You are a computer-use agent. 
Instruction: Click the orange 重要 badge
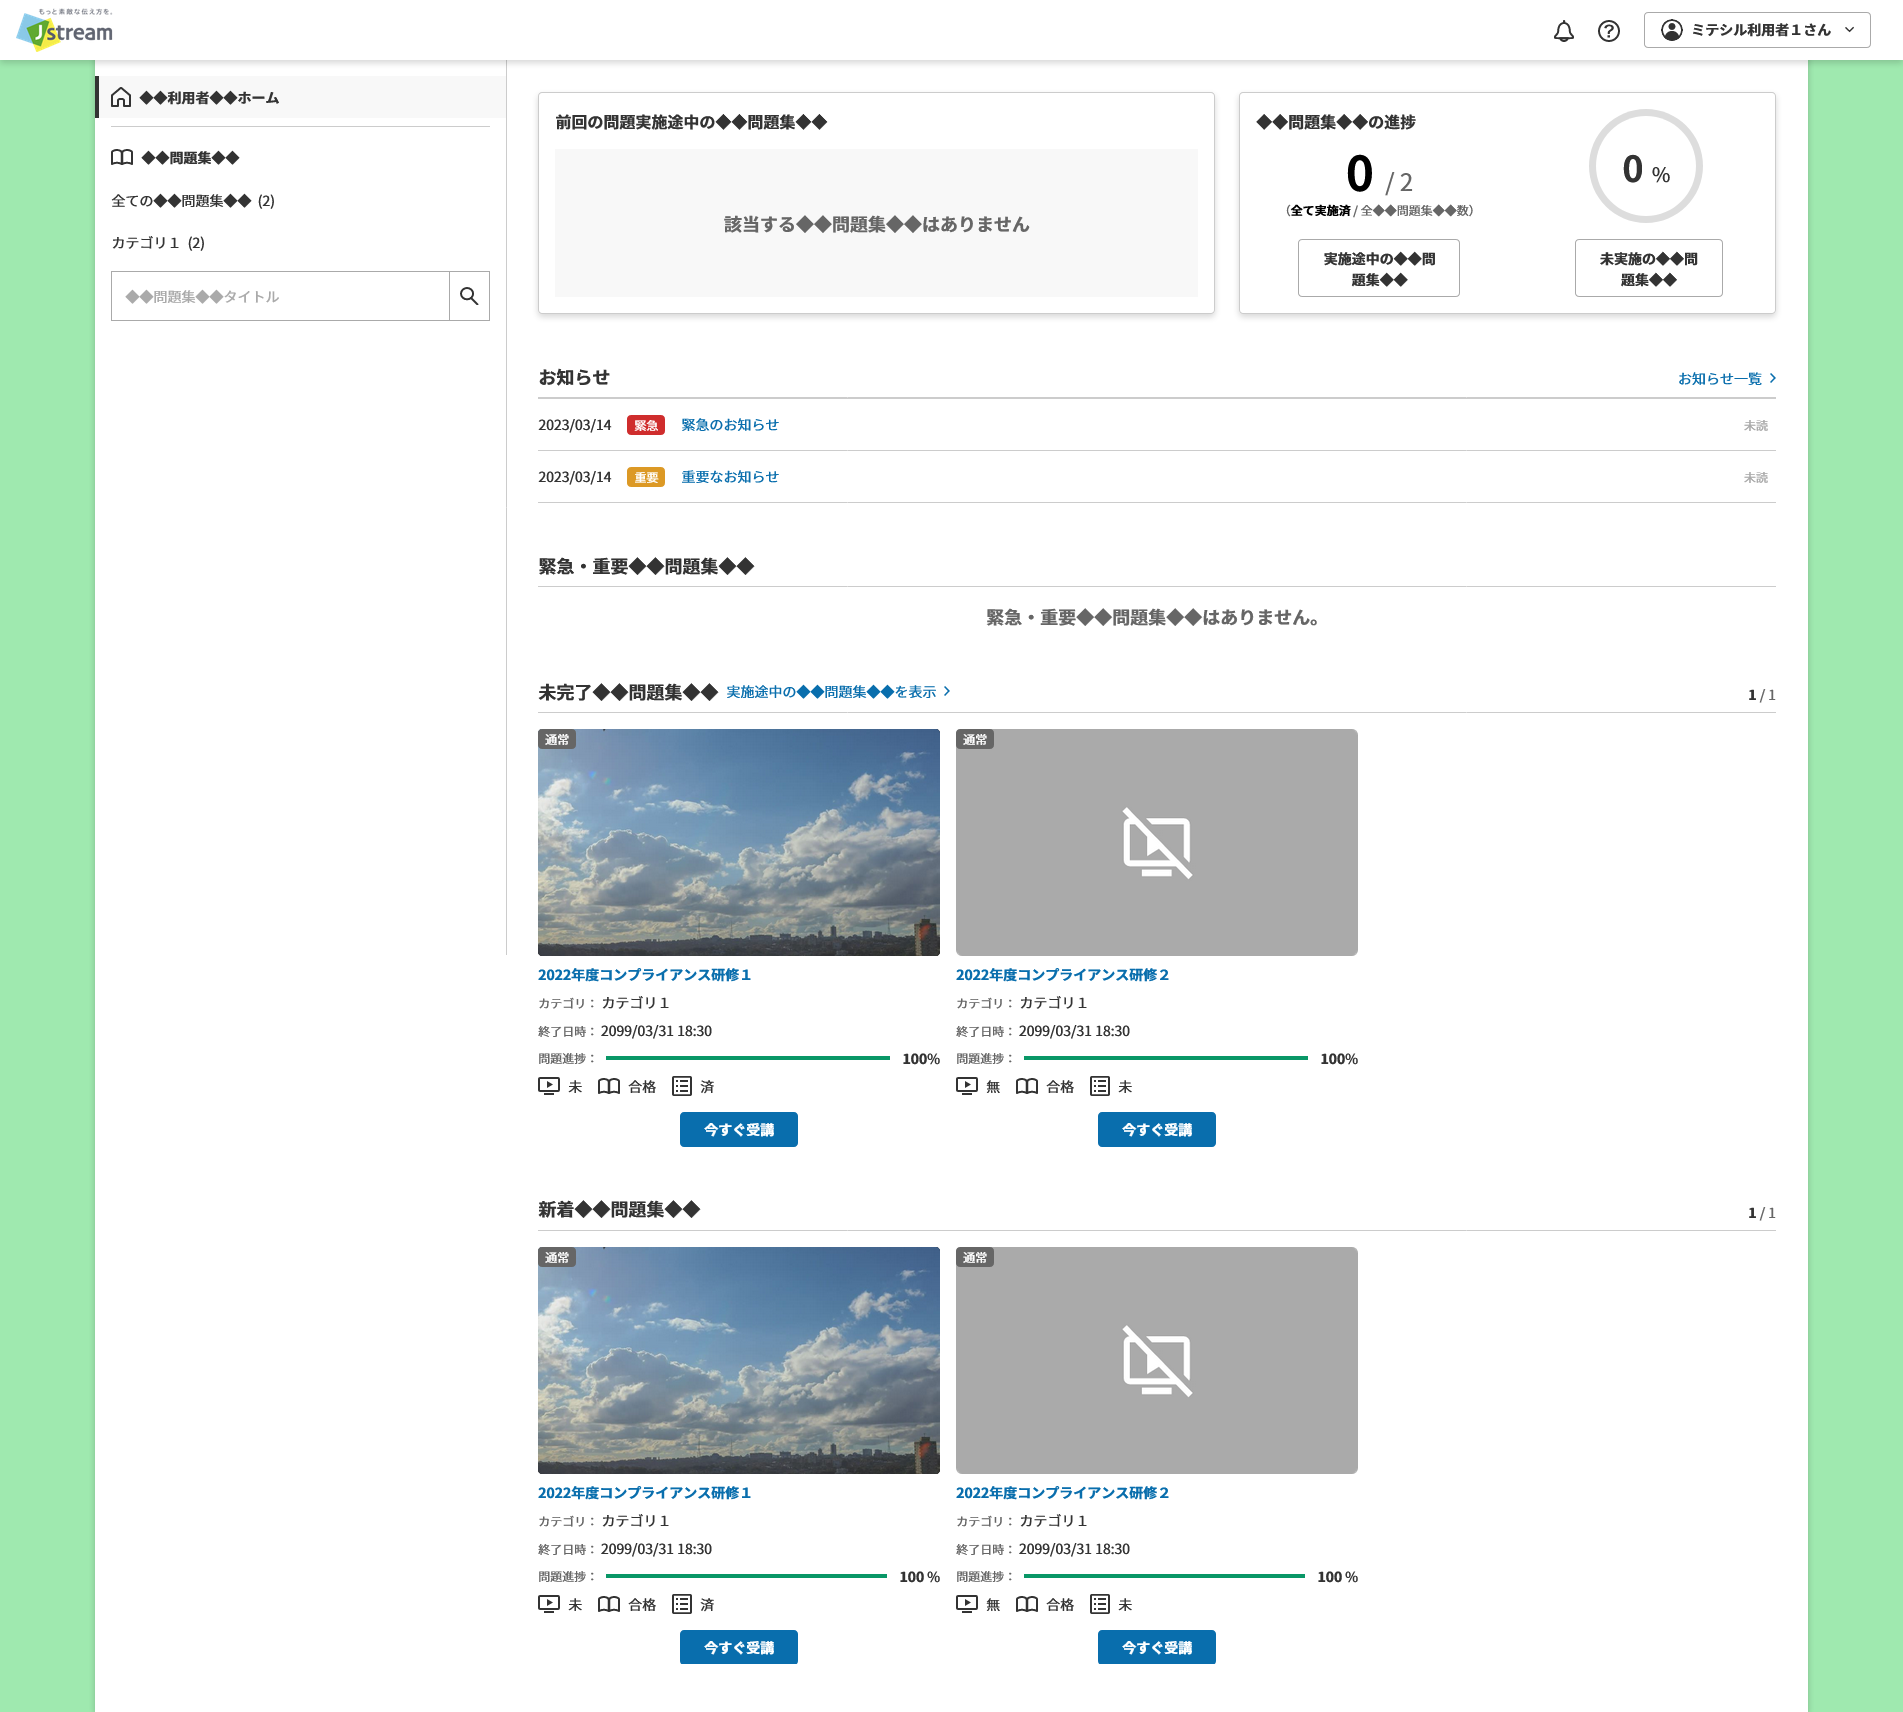coord(646,477)
